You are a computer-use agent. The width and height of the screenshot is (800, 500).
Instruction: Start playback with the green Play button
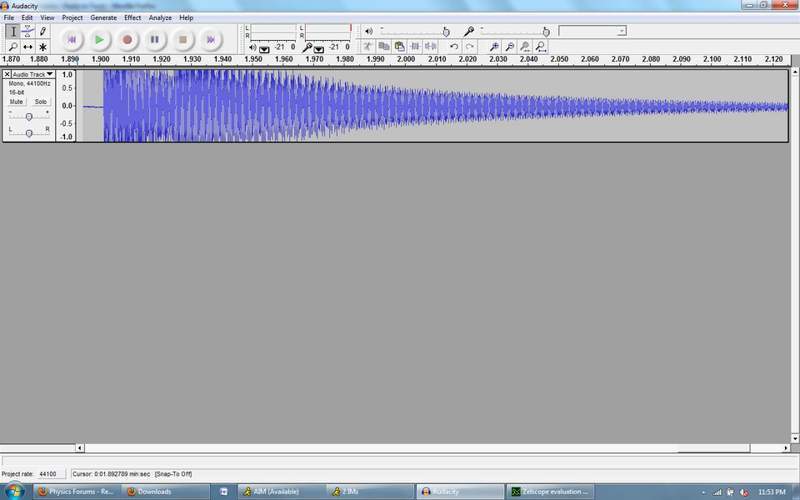point(99,39)
